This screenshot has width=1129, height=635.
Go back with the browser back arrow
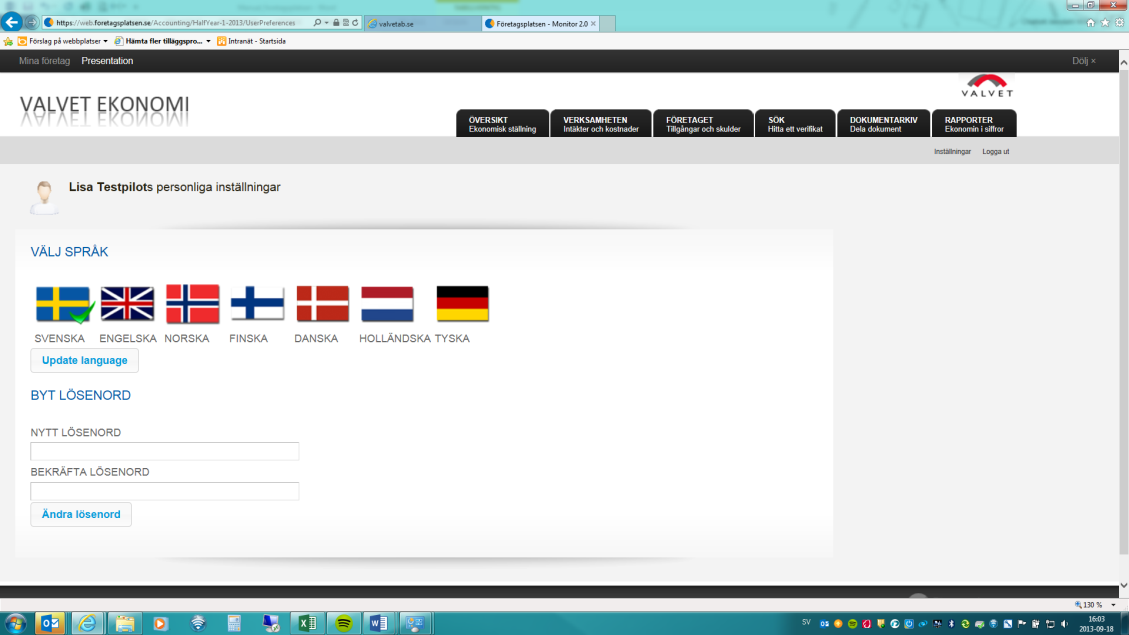[x=12, y=22]
